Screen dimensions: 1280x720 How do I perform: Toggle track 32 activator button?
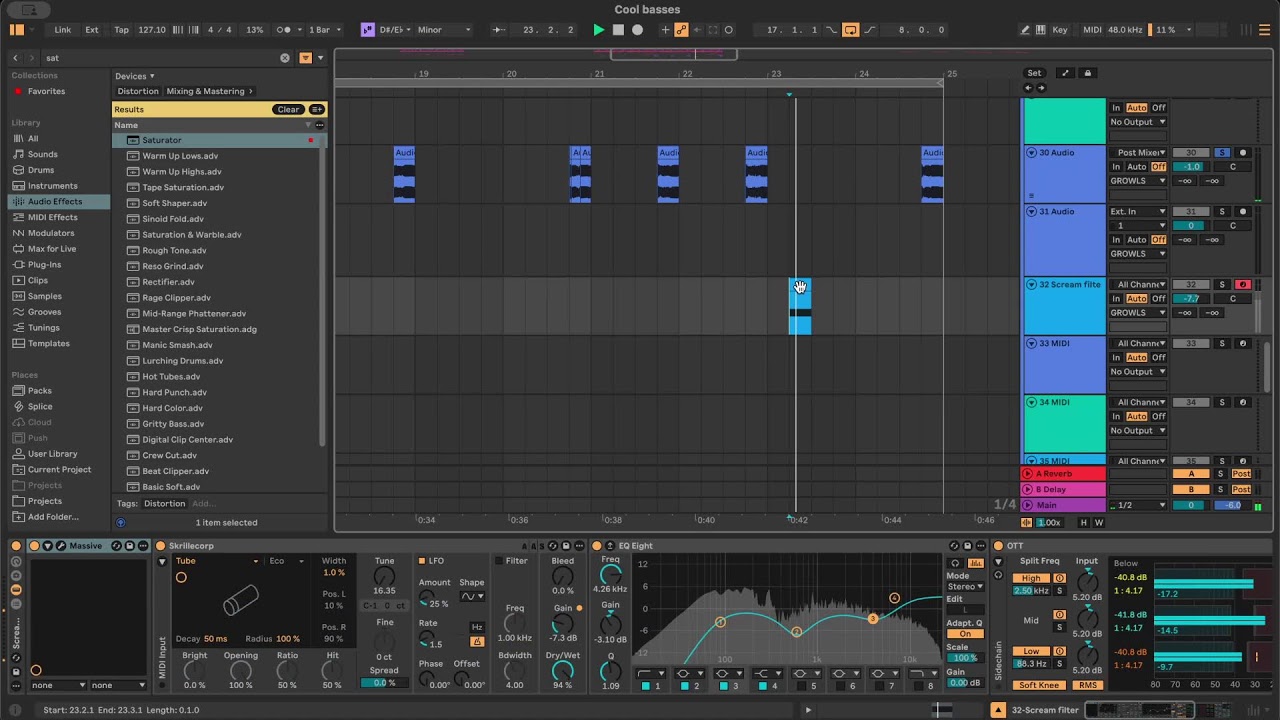coord(1190,285)
